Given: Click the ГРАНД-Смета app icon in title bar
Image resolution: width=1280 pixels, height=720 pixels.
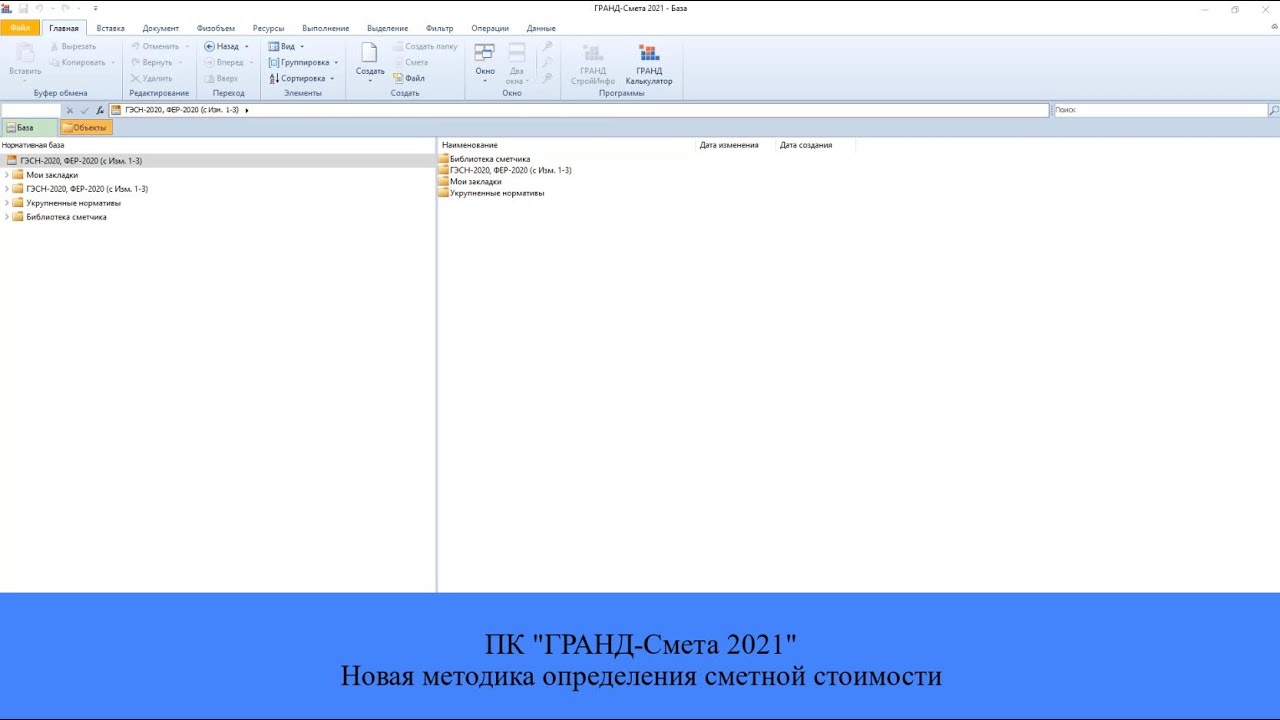Looking at the screenshot, I should coord(7,8).
